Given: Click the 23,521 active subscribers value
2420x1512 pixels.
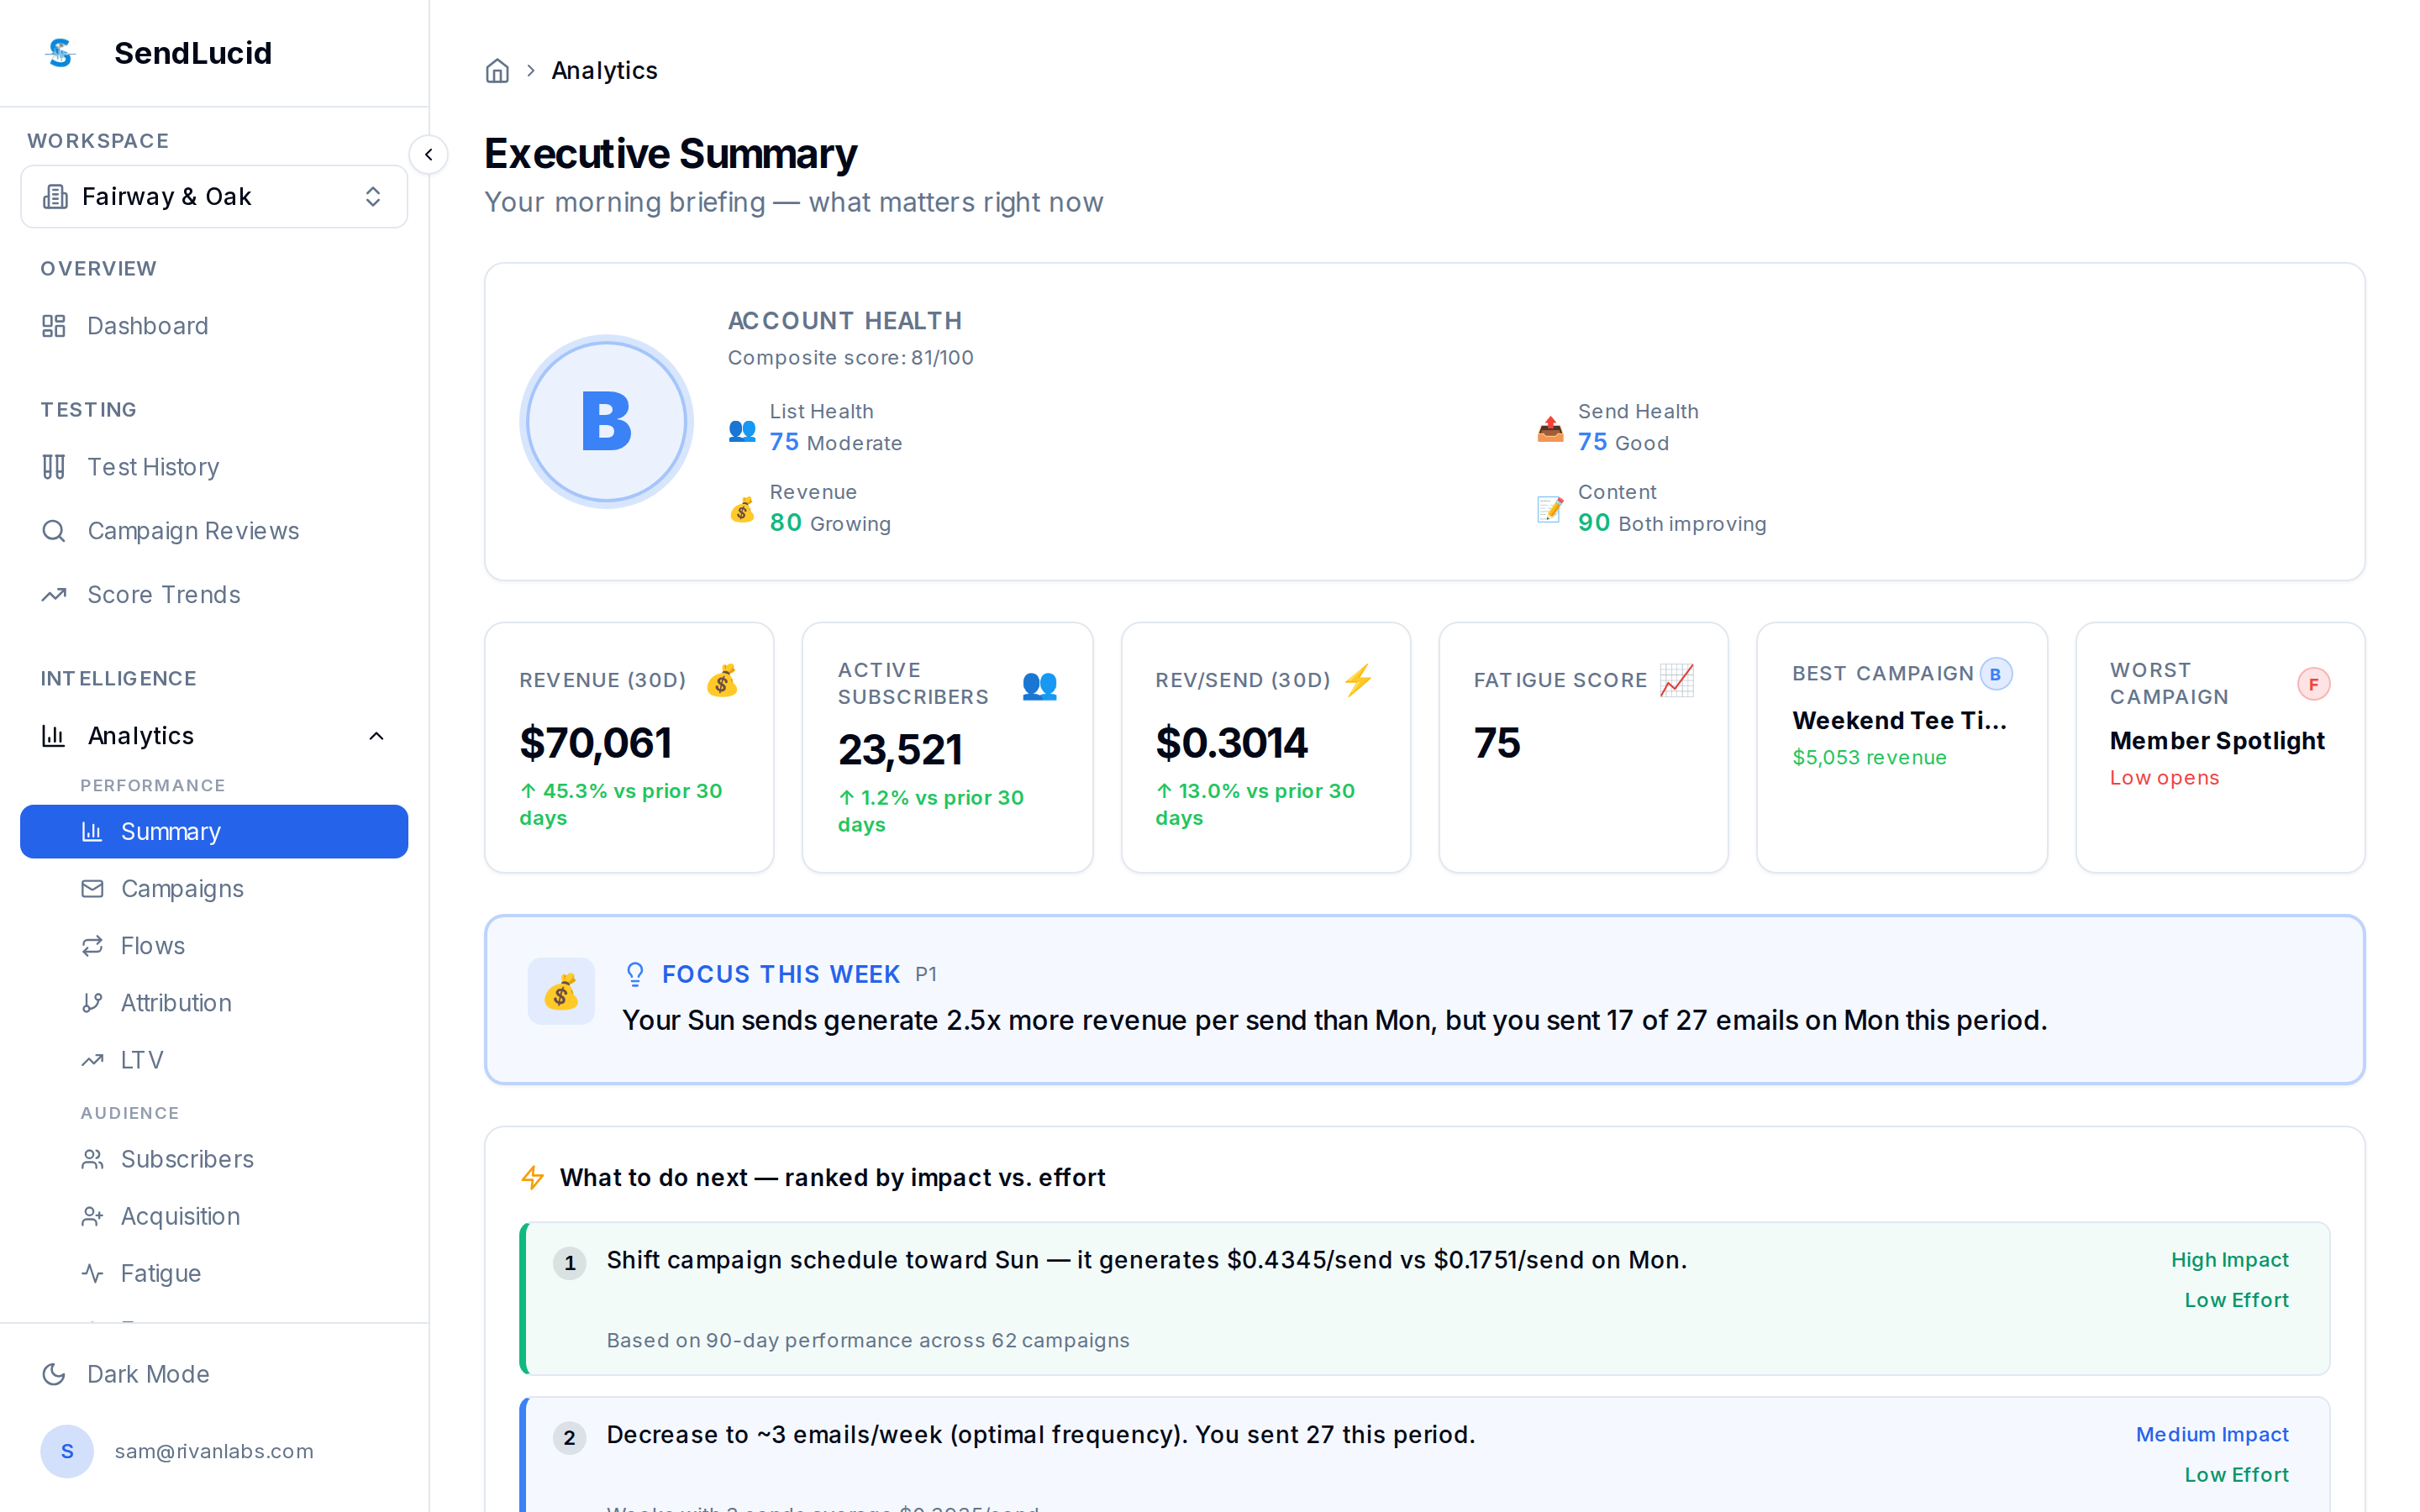Looking at the screenshot, I should coord(900,750).
